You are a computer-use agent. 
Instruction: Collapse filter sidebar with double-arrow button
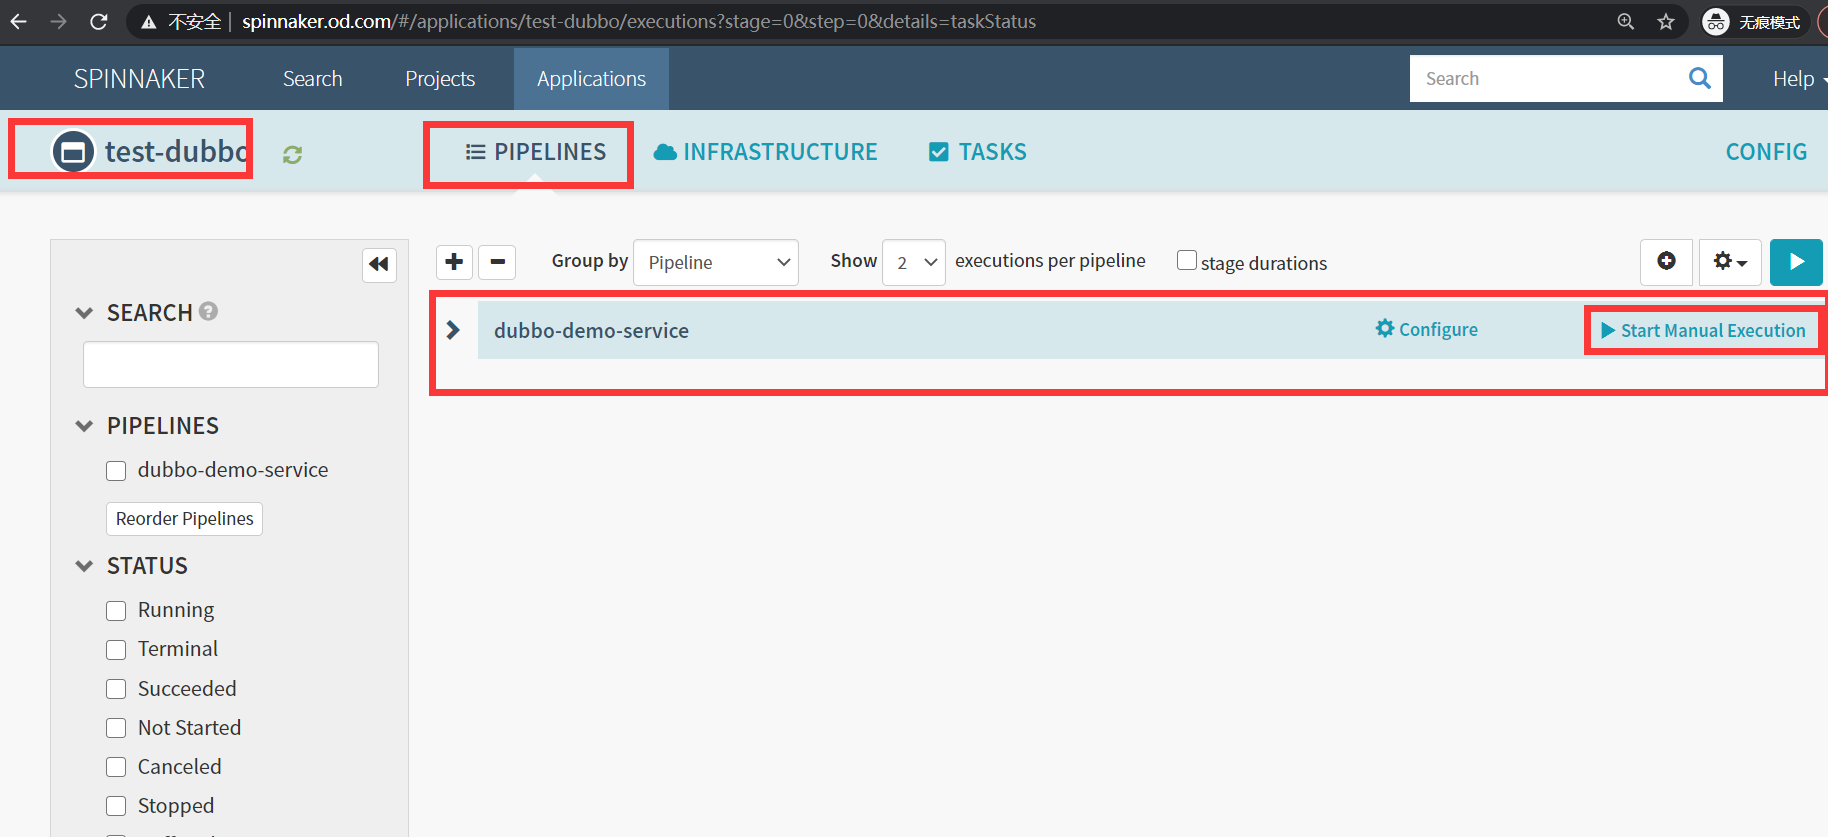[379, 264]
